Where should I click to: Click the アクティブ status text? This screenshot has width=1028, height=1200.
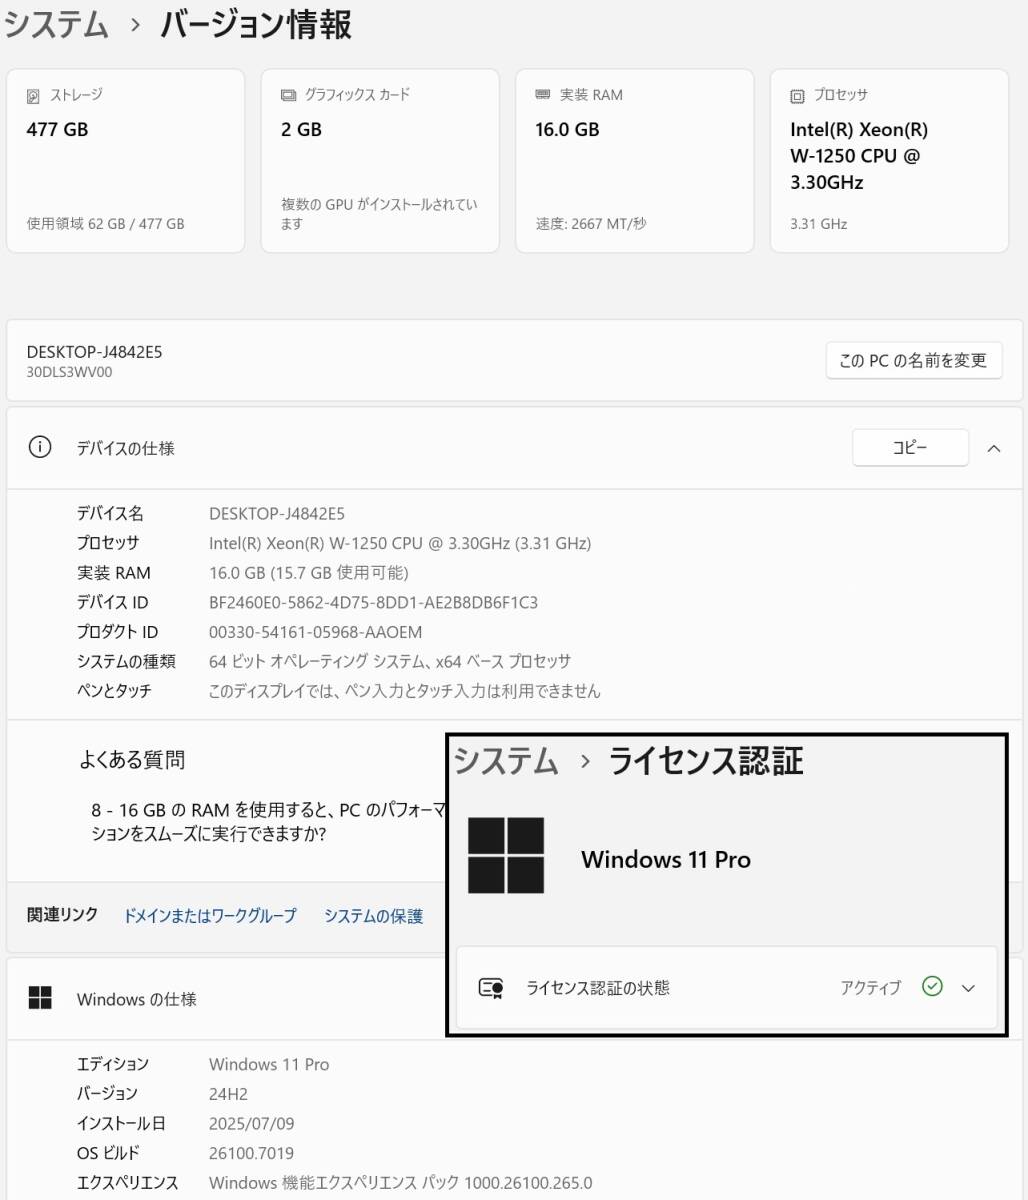coord(870,988)
